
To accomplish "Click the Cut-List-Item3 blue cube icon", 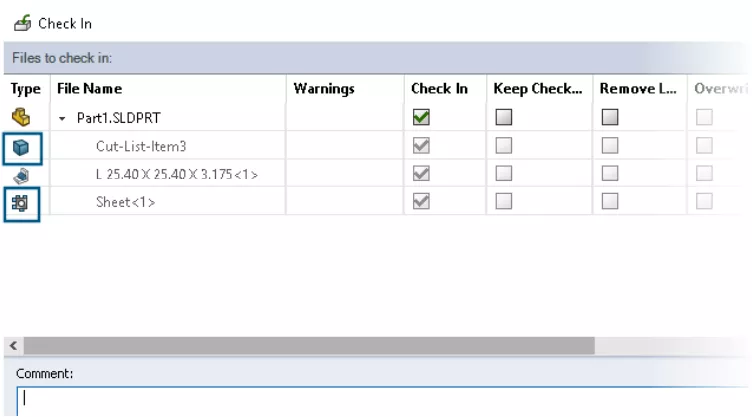I will (21, 145).
